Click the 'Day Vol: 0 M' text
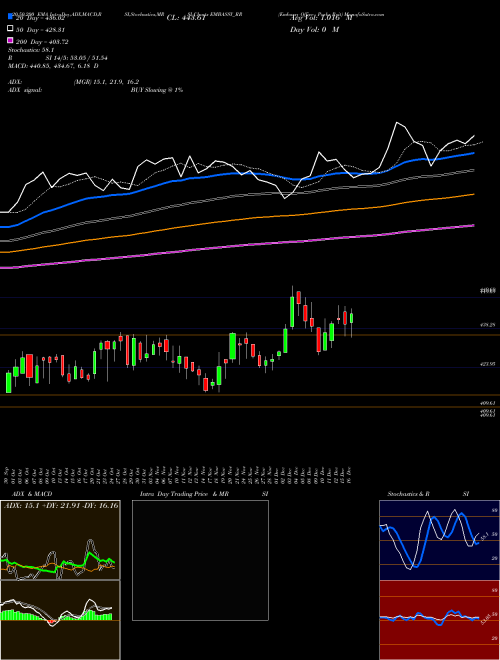Image resolution: width=500 pixels, height=660 pixels. [314, 30]
